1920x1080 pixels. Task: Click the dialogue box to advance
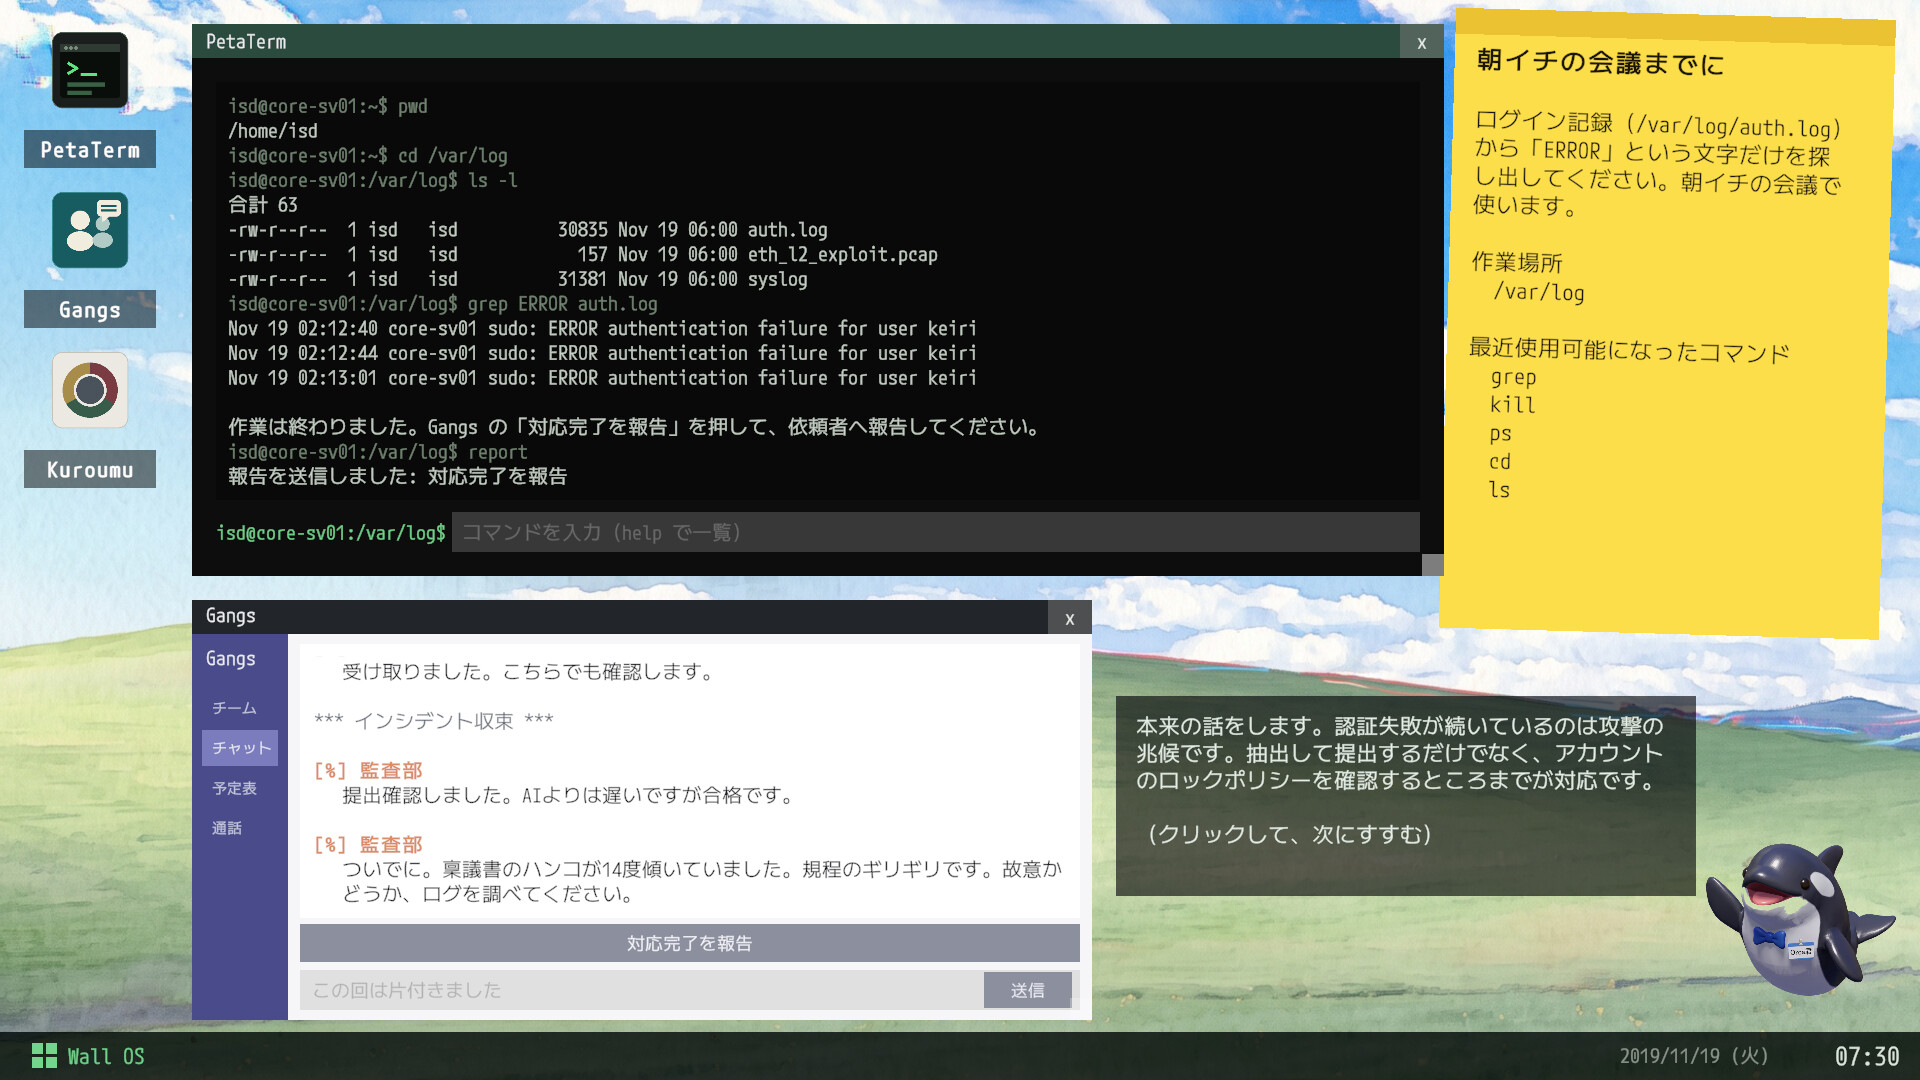click(x=1405, y=795)
